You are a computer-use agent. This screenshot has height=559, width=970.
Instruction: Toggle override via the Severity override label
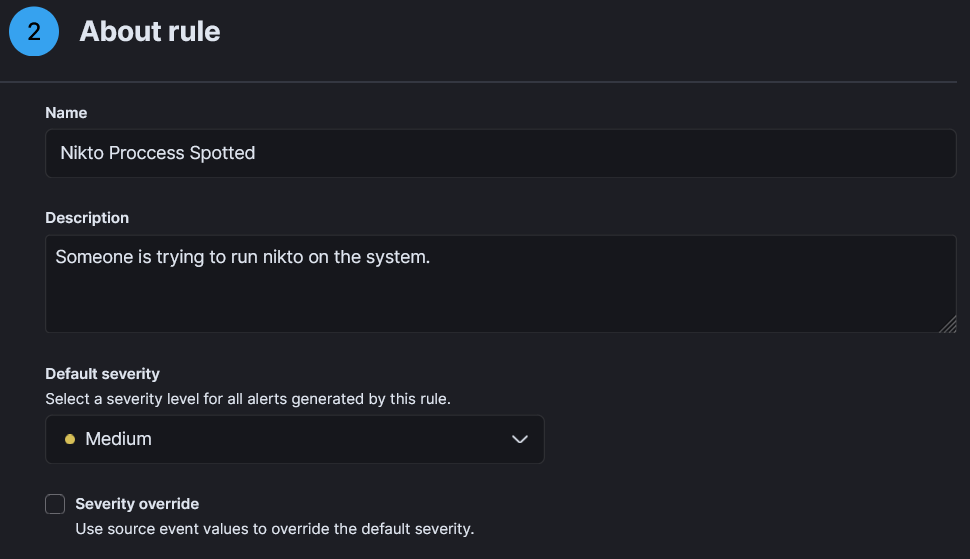(137, 504)
